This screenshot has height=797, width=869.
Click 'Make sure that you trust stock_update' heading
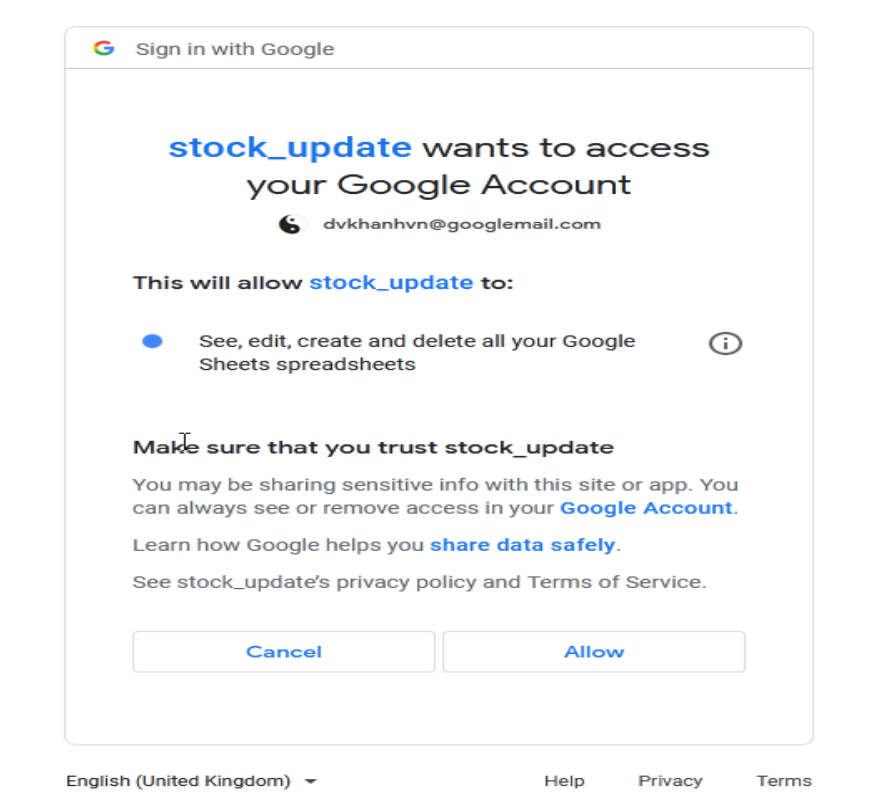pyautogui.click(x=373, y=447)
